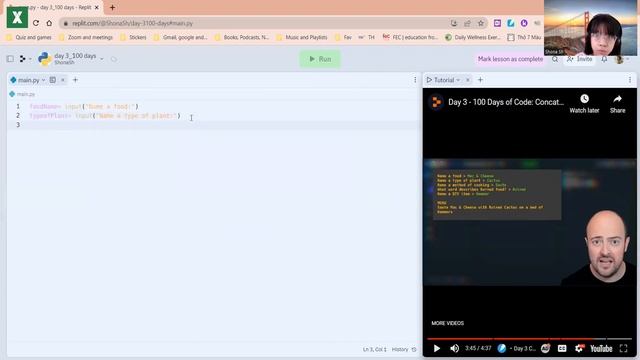Click the share page icon in address bar
The width and height of the screenshot is (640, 360).
coord(467,23)
